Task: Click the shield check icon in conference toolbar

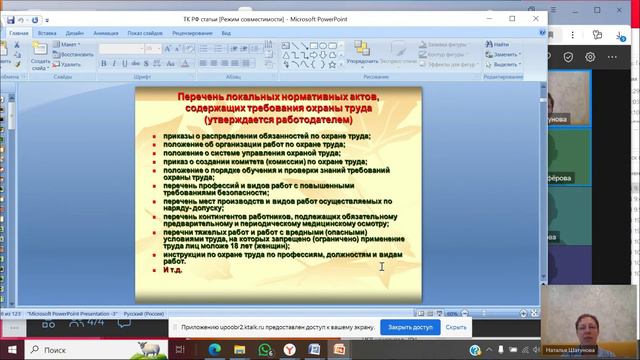Action: (x=568, y=57)
